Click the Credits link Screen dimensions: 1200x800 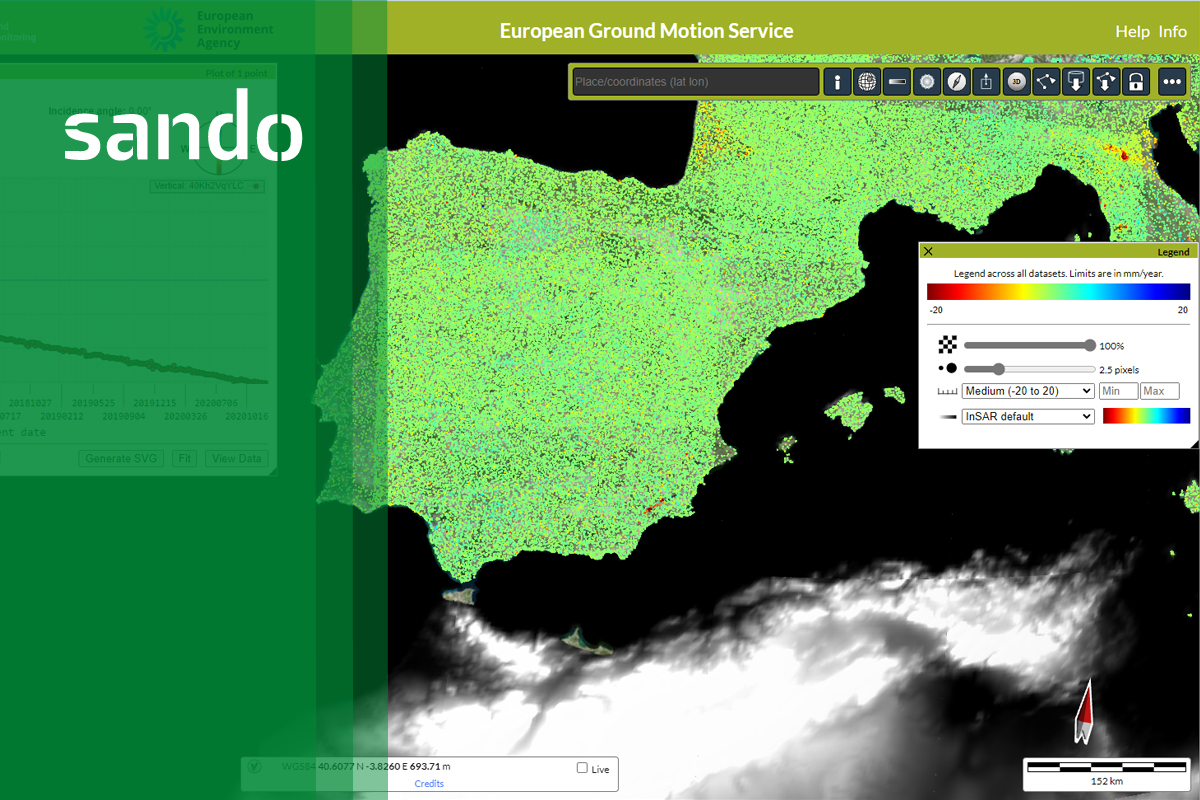[x=429, y=783]
